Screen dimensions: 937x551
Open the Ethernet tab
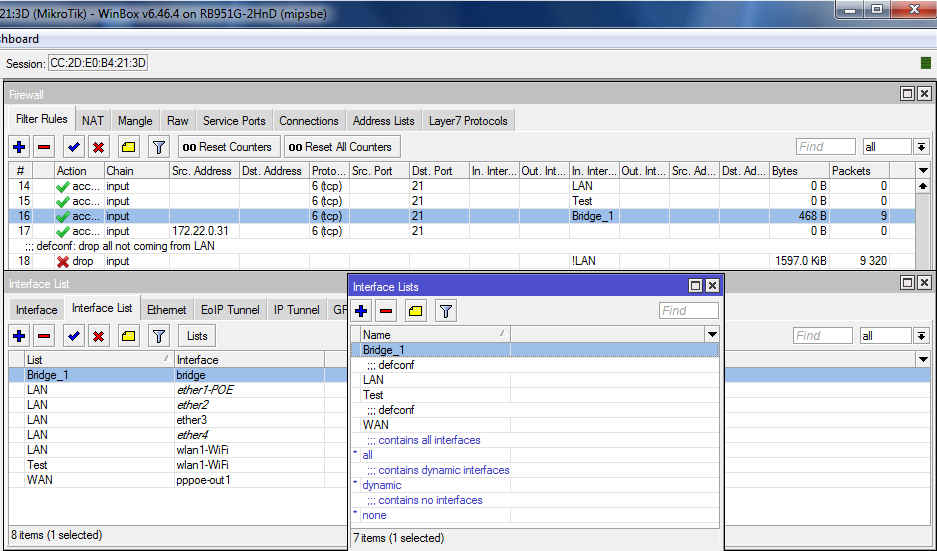(167, 310)
